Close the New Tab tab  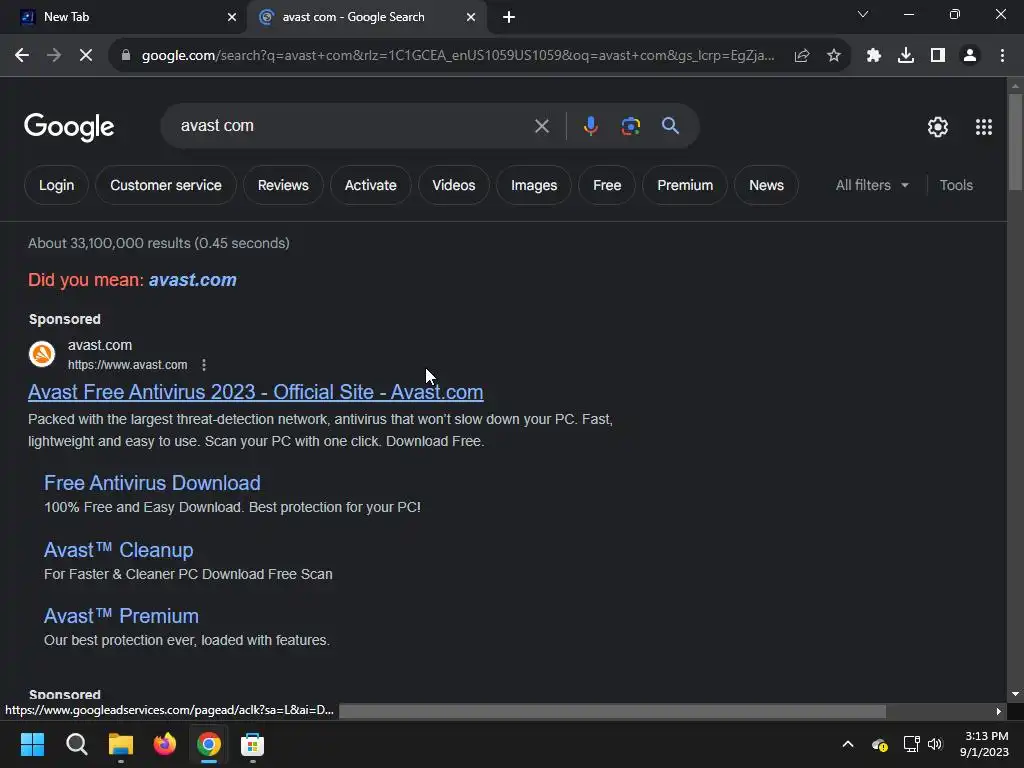[x=232, y=17]
